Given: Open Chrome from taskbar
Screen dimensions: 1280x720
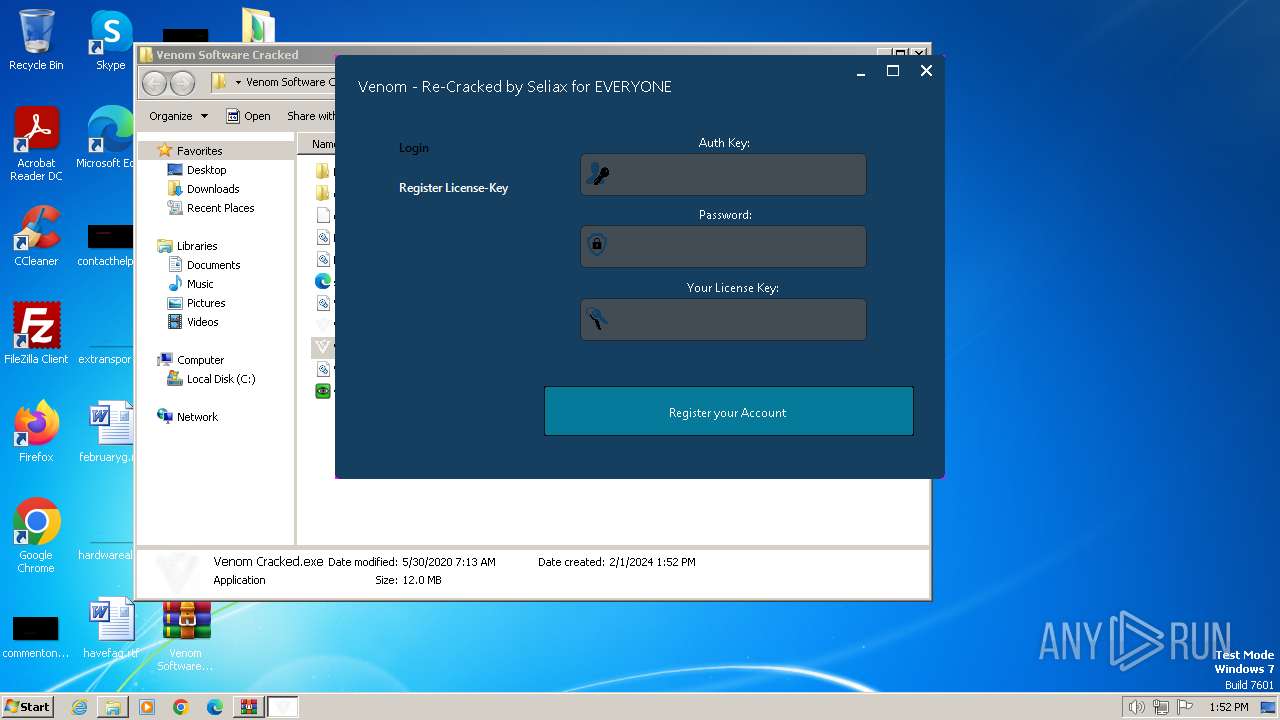Looking at the screenshot, I should (181, 707).
